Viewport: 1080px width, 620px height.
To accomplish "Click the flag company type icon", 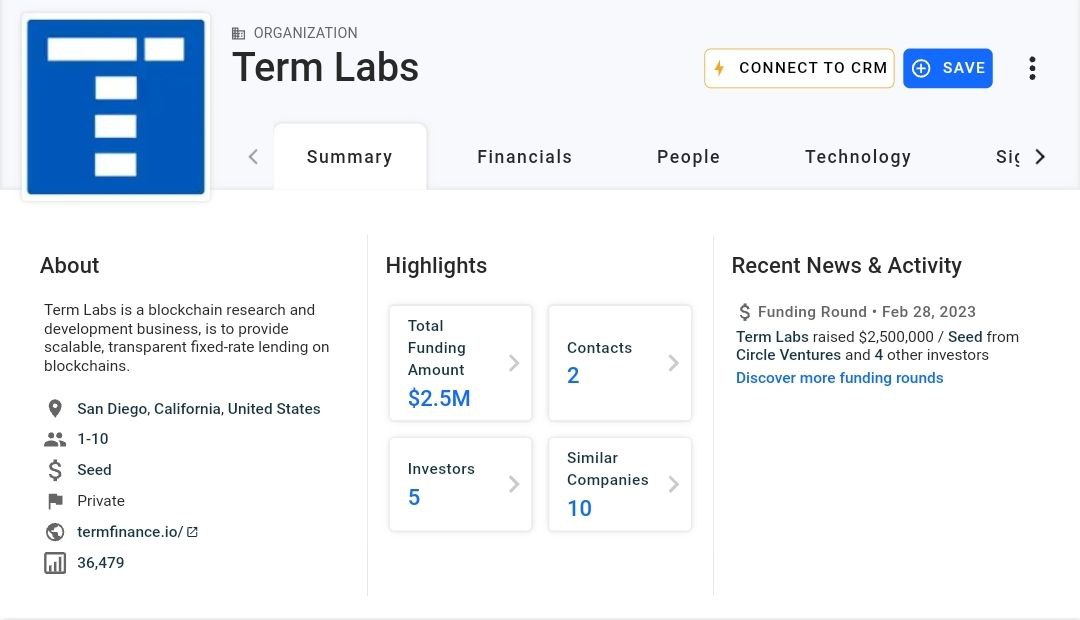I will (55, 501).
